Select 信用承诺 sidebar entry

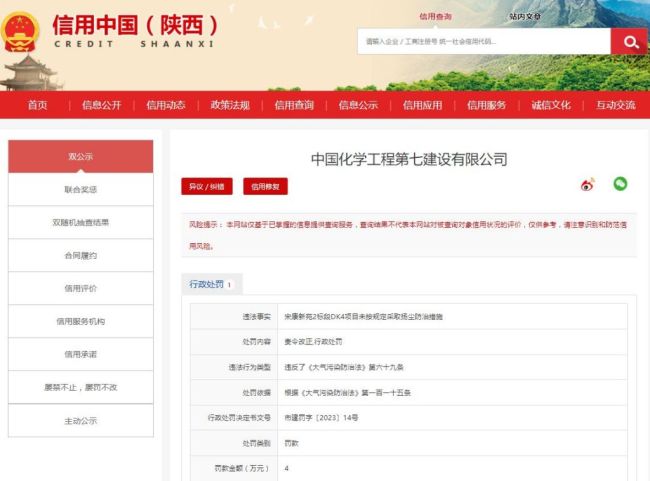81,354
